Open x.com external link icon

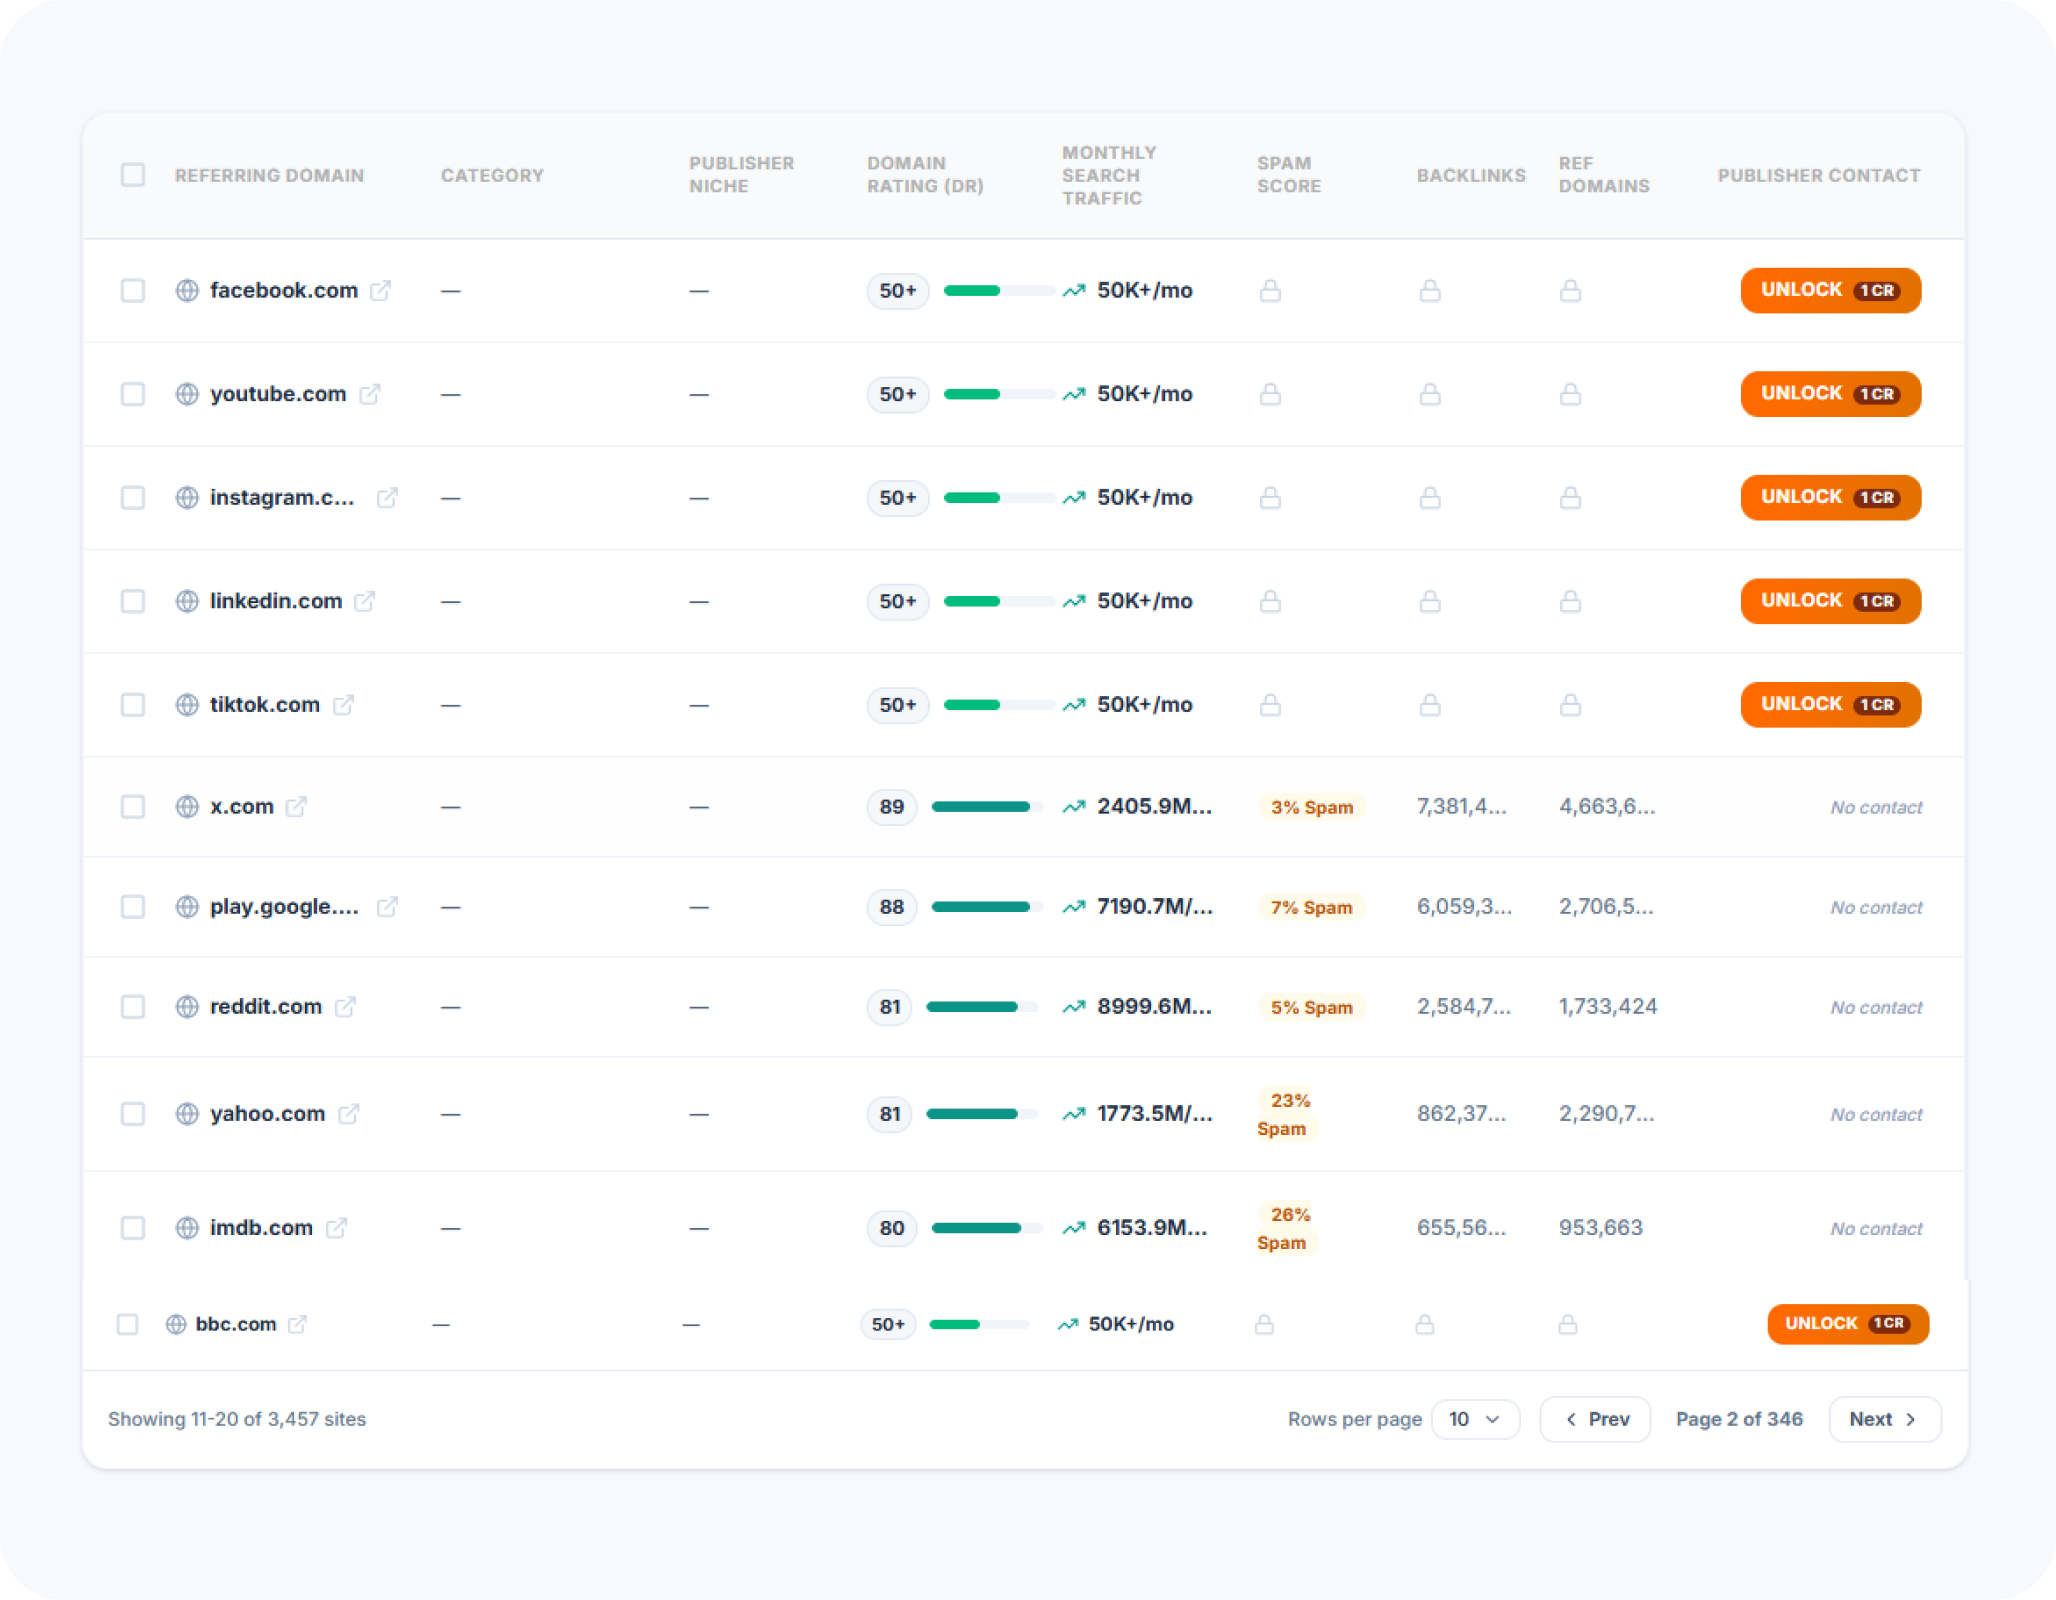(296, 806)
